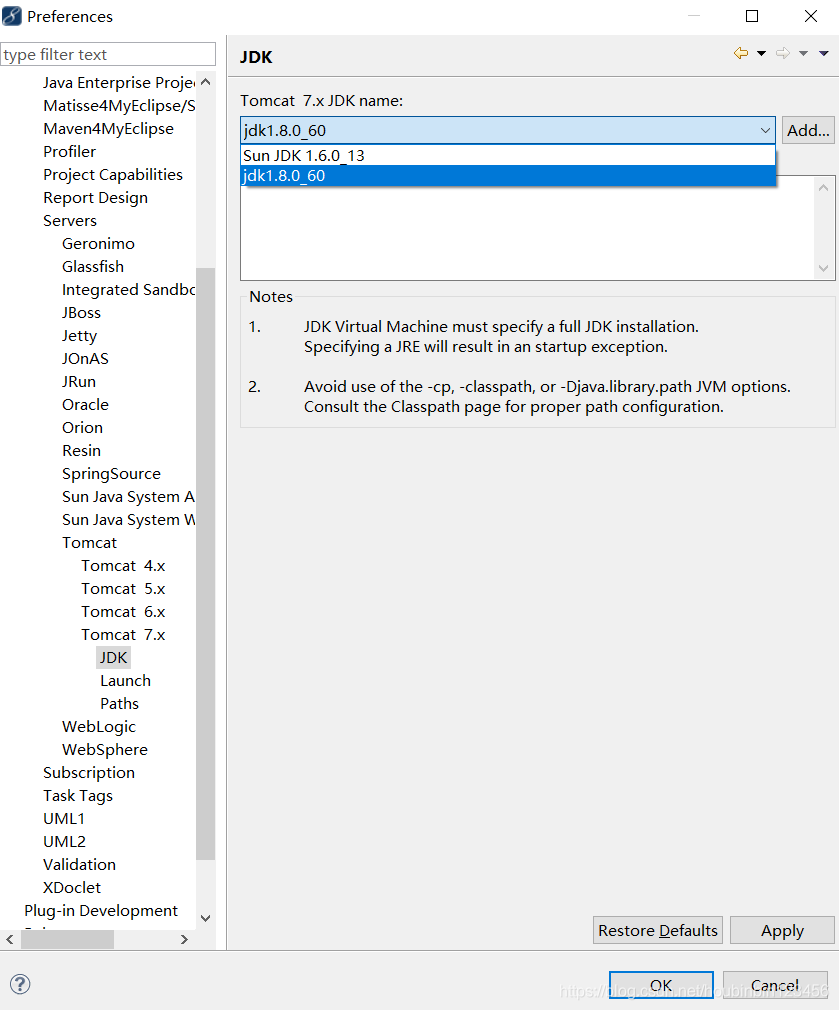Select UML1 tree item

point(64,819)
